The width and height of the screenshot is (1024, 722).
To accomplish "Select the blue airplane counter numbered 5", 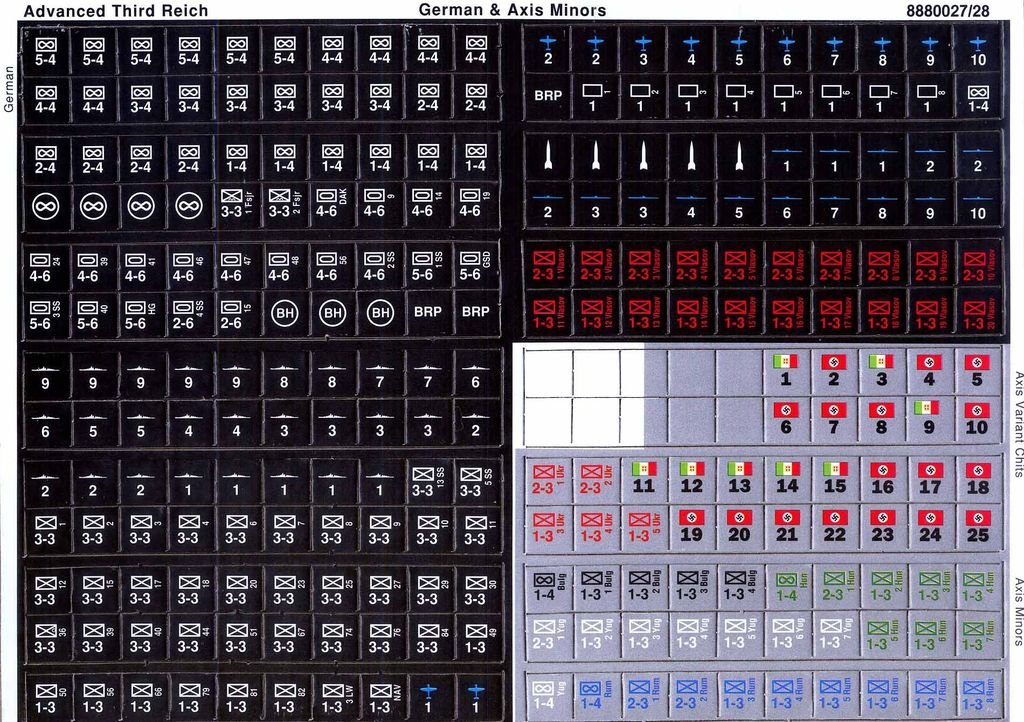I will coord(739,50).
